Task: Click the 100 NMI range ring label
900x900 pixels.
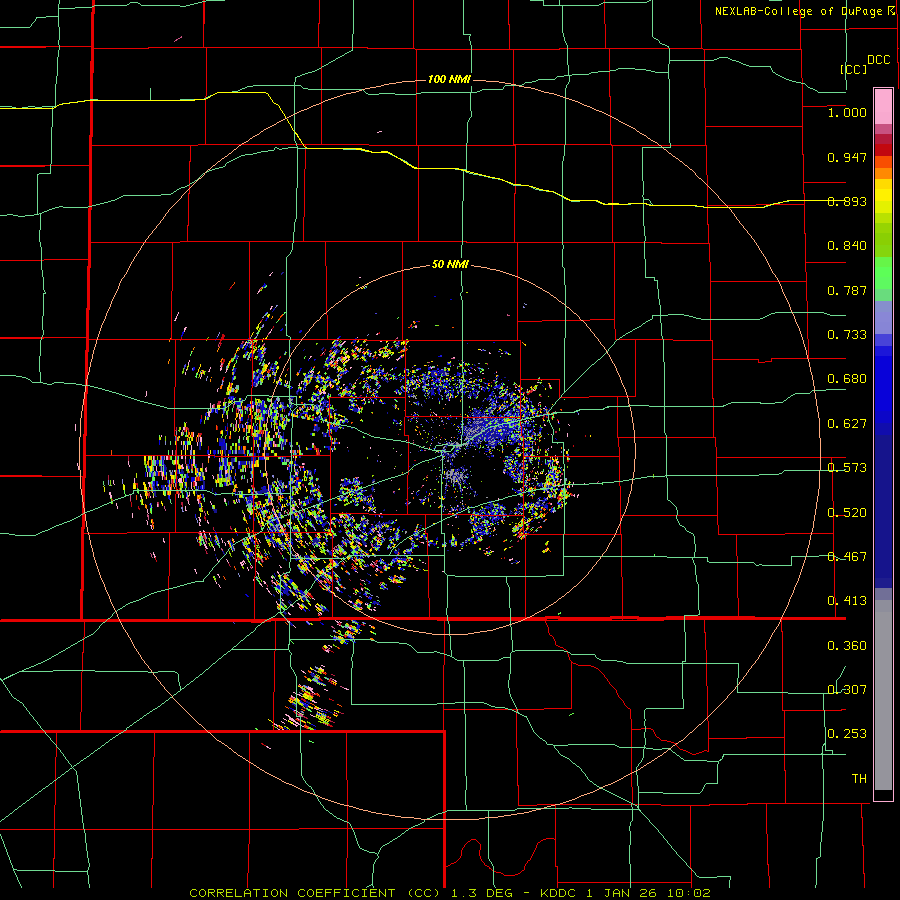Action: point(449,79)
